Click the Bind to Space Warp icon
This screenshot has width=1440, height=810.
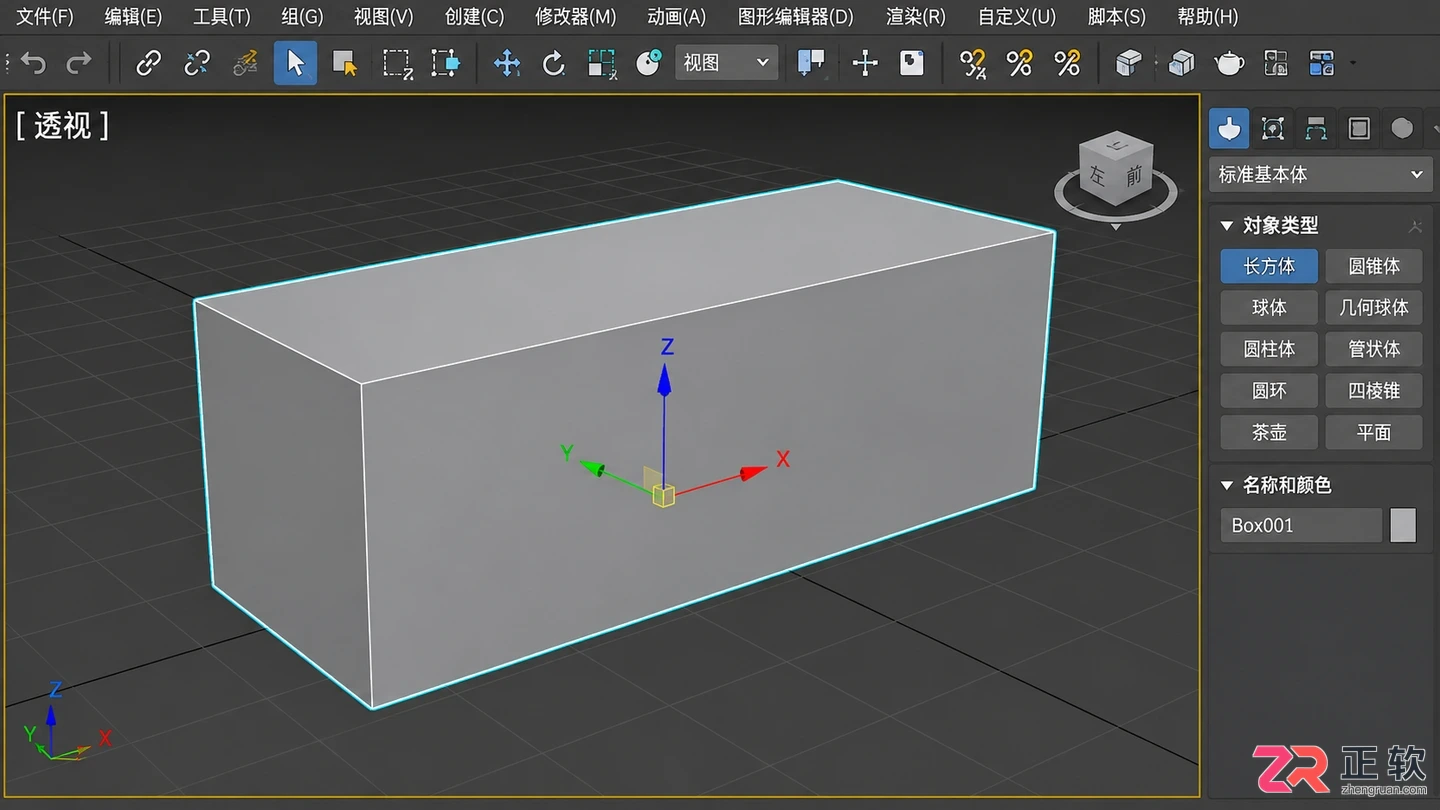pos(245,63)
